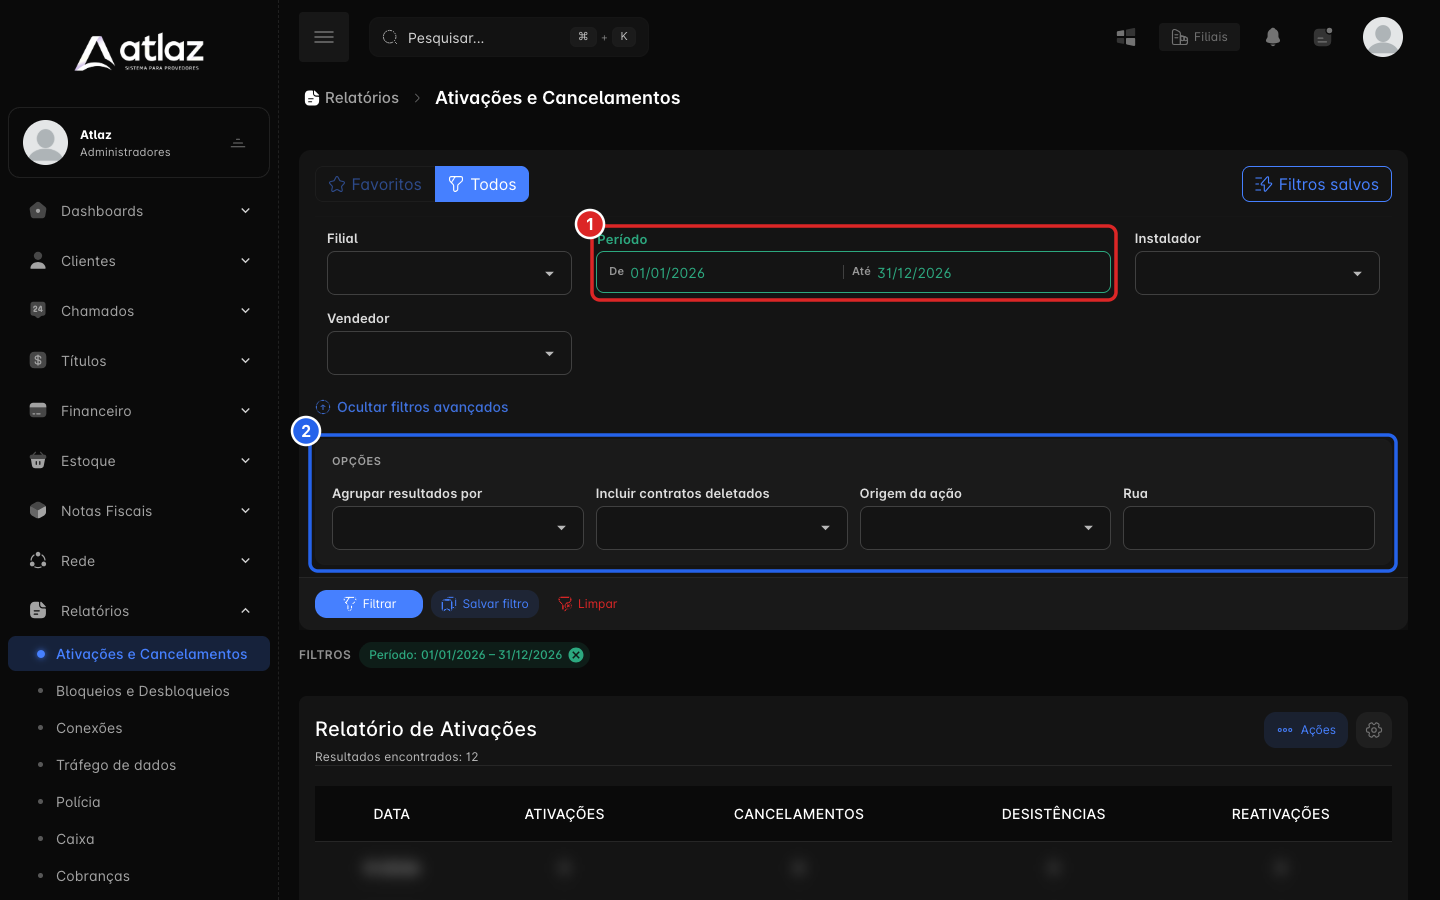Click Ocultar filtros avançados link
1440x900 pixels.
412,407
